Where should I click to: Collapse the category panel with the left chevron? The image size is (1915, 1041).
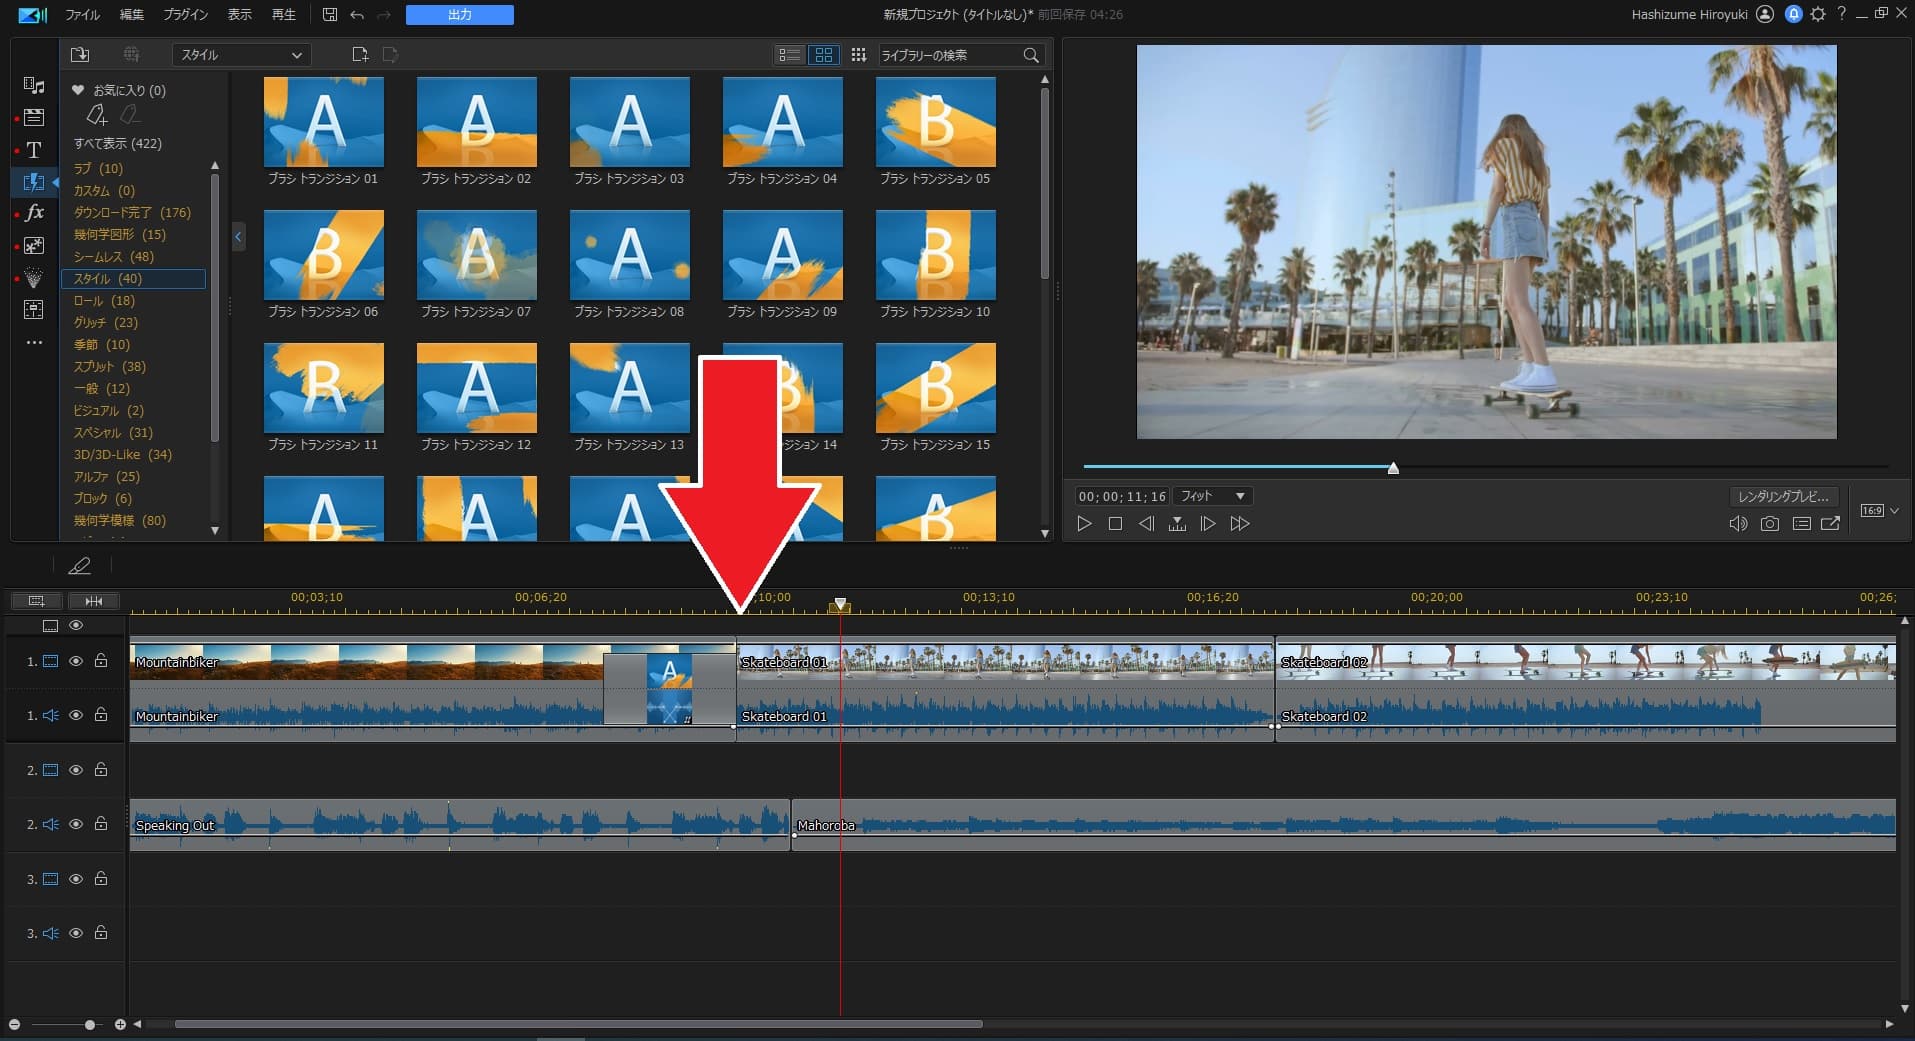[x=238, y=237]
